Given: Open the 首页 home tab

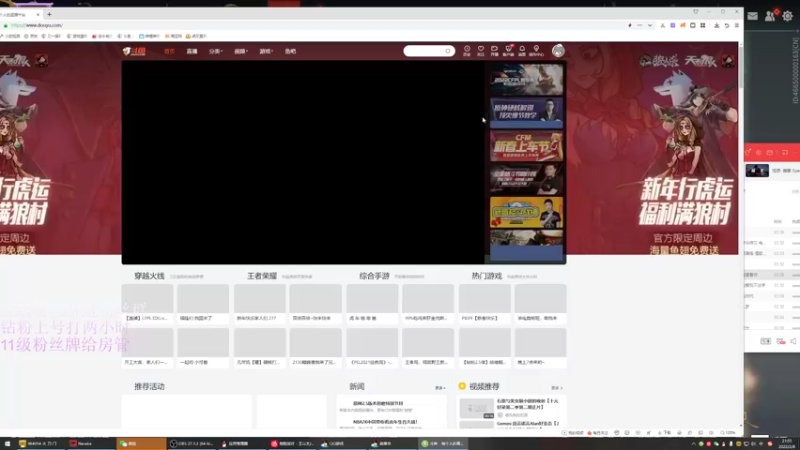Looking at the screenshot, I should [x=169, y=52].
